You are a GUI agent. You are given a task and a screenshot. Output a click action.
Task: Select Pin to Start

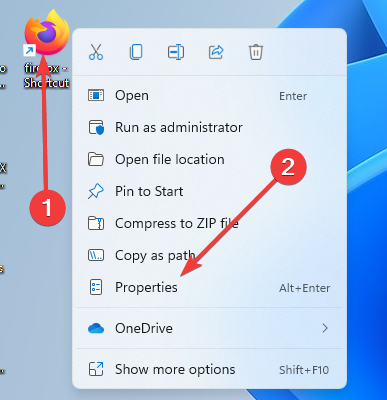tap(209, 191)
